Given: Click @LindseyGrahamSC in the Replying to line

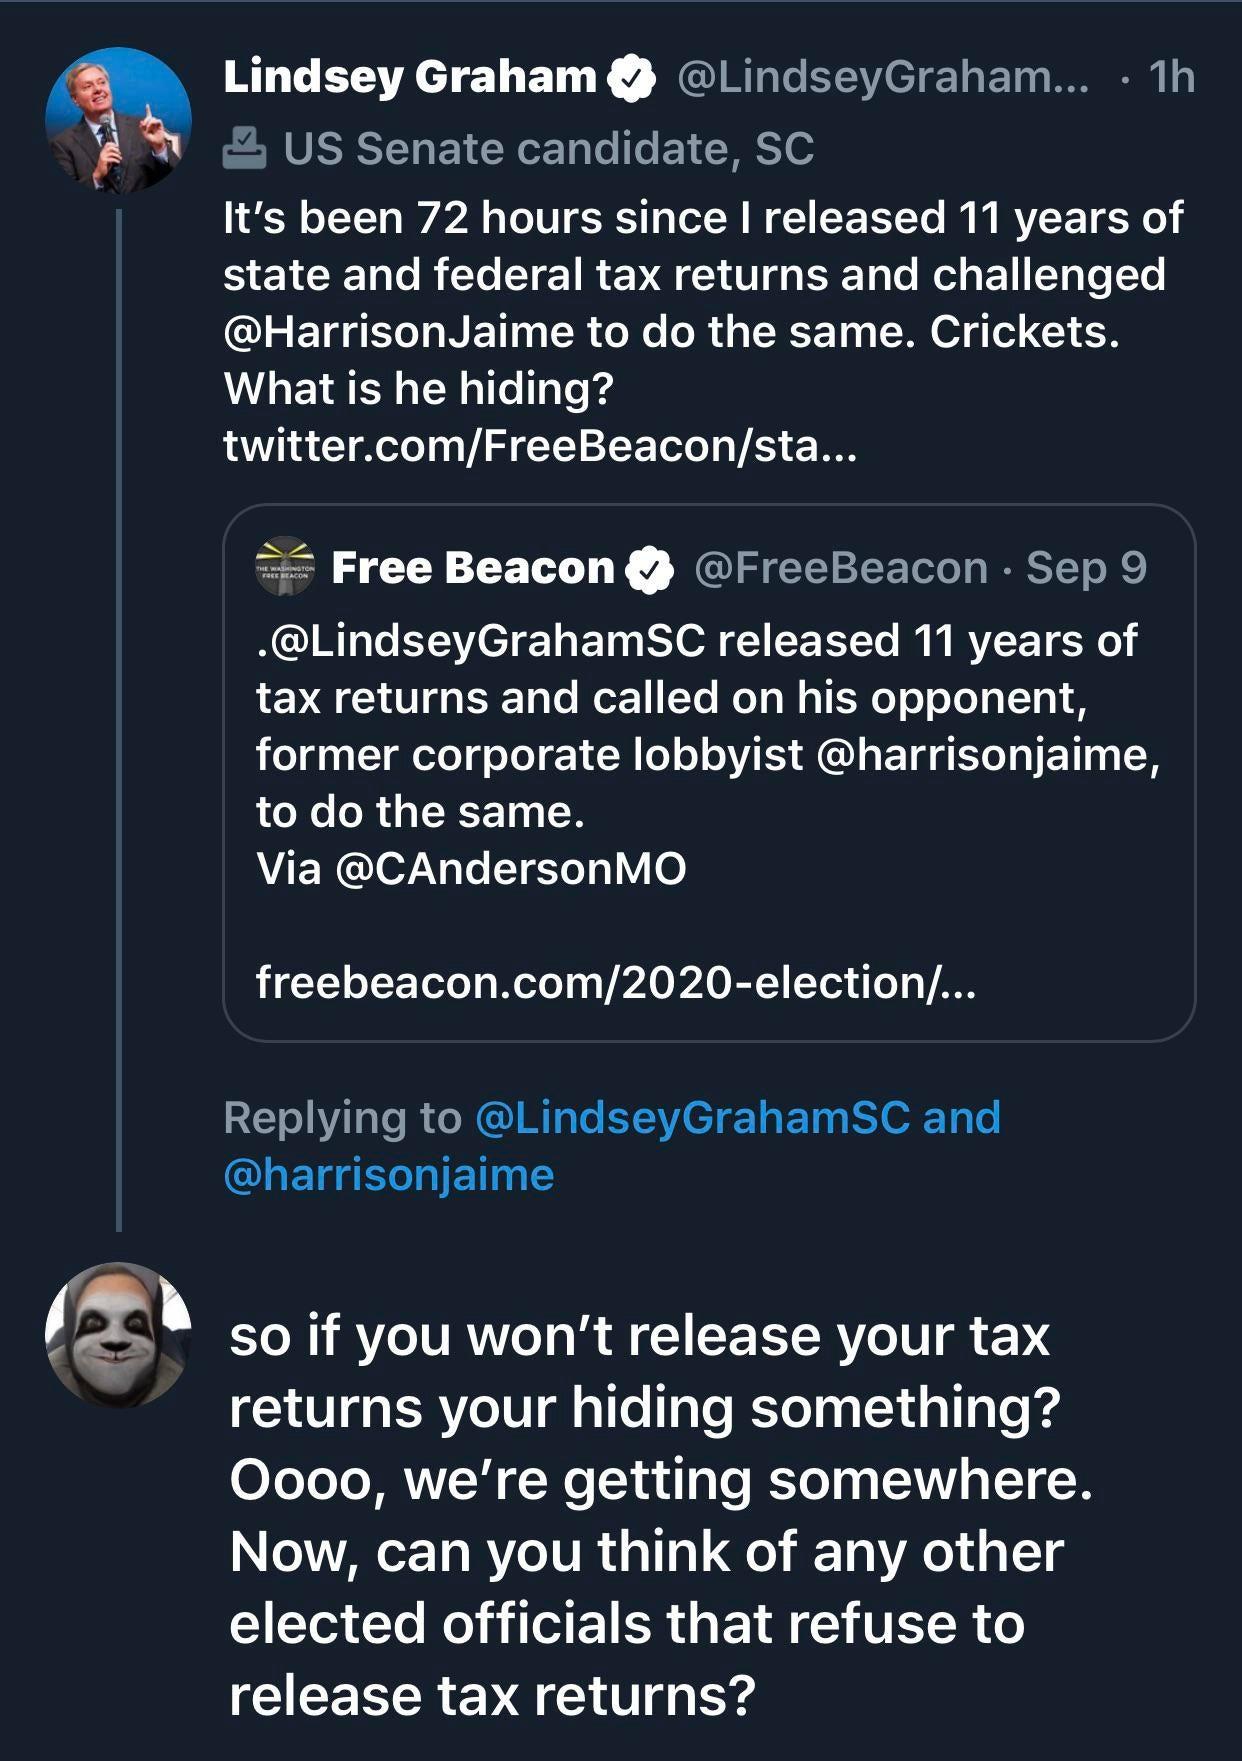Looking at the screenshot, I should 692,1117.
